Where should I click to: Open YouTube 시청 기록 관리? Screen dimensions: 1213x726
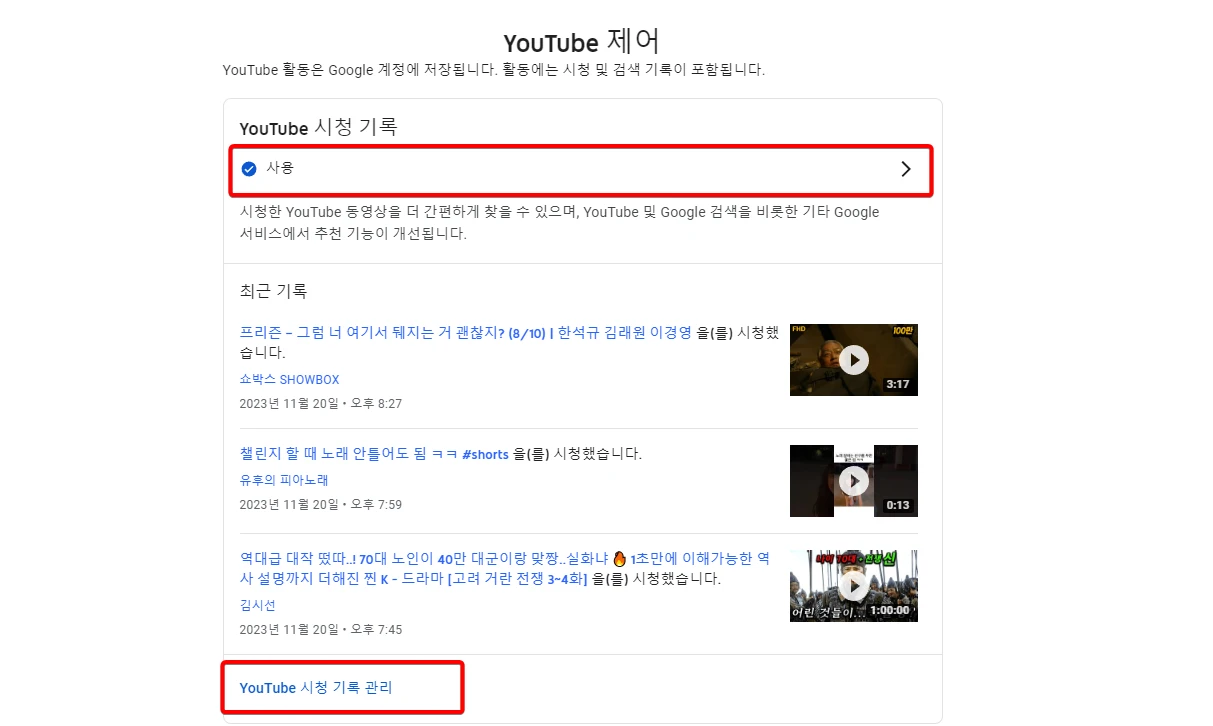click(x=318, y=687)
